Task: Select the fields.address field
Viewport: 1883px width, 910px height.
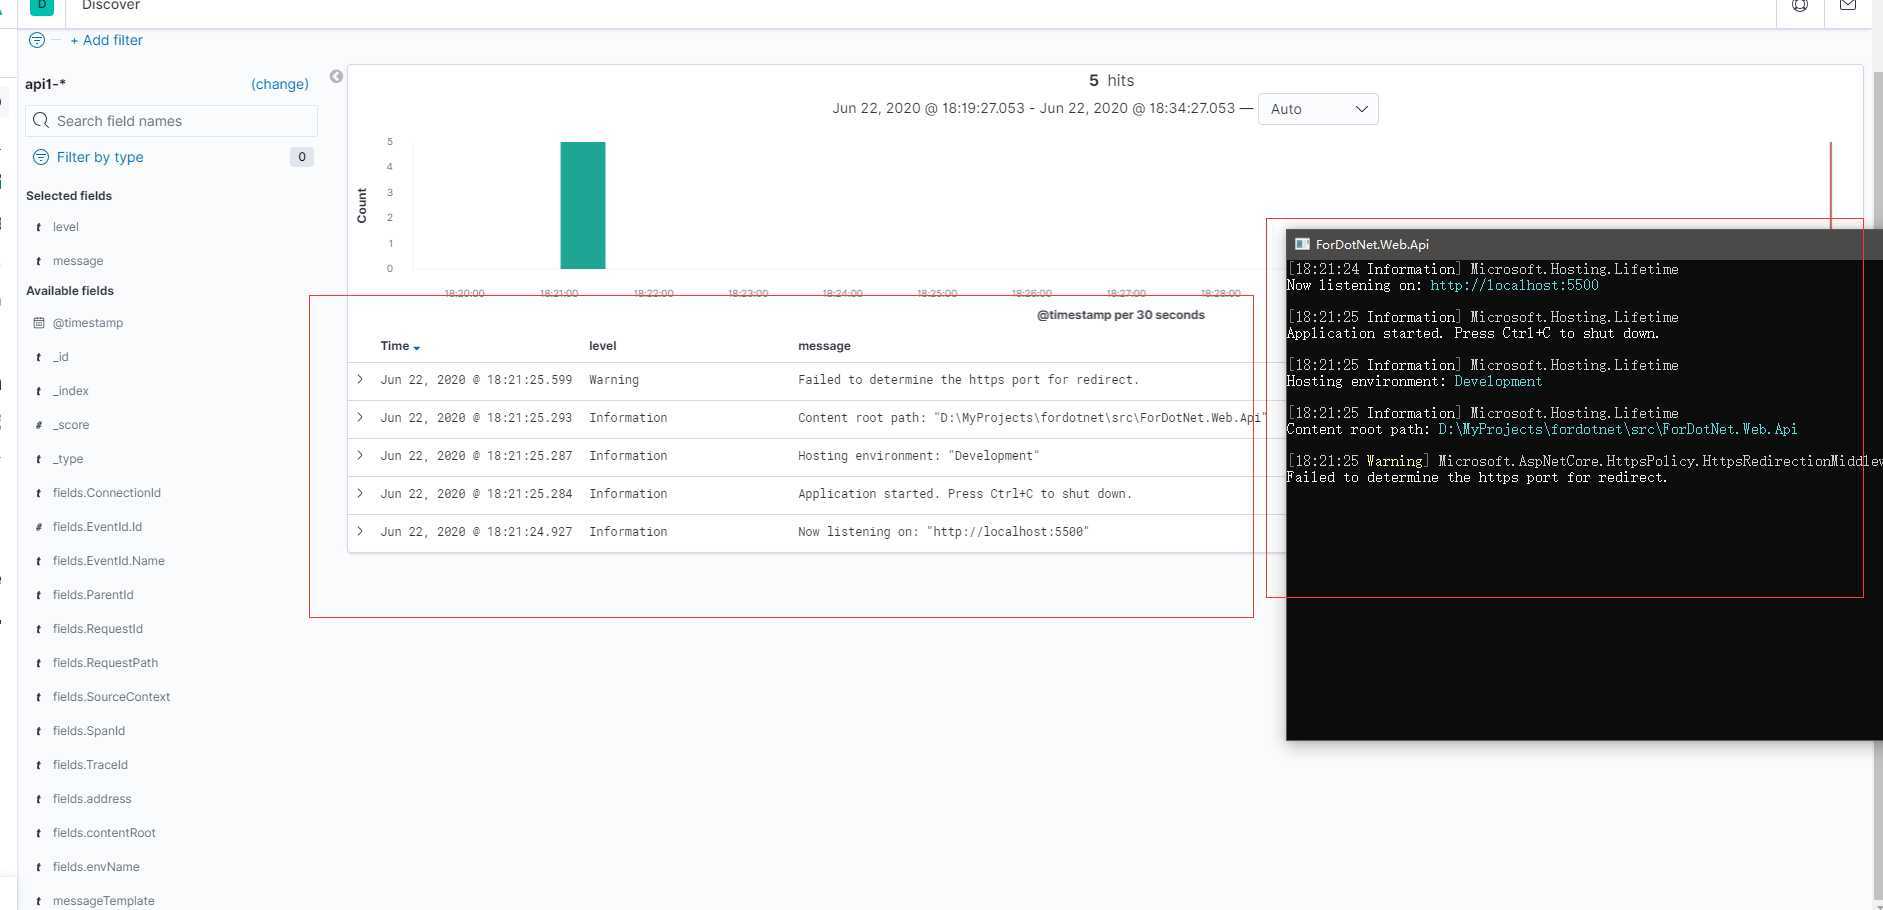Action: 92,799
